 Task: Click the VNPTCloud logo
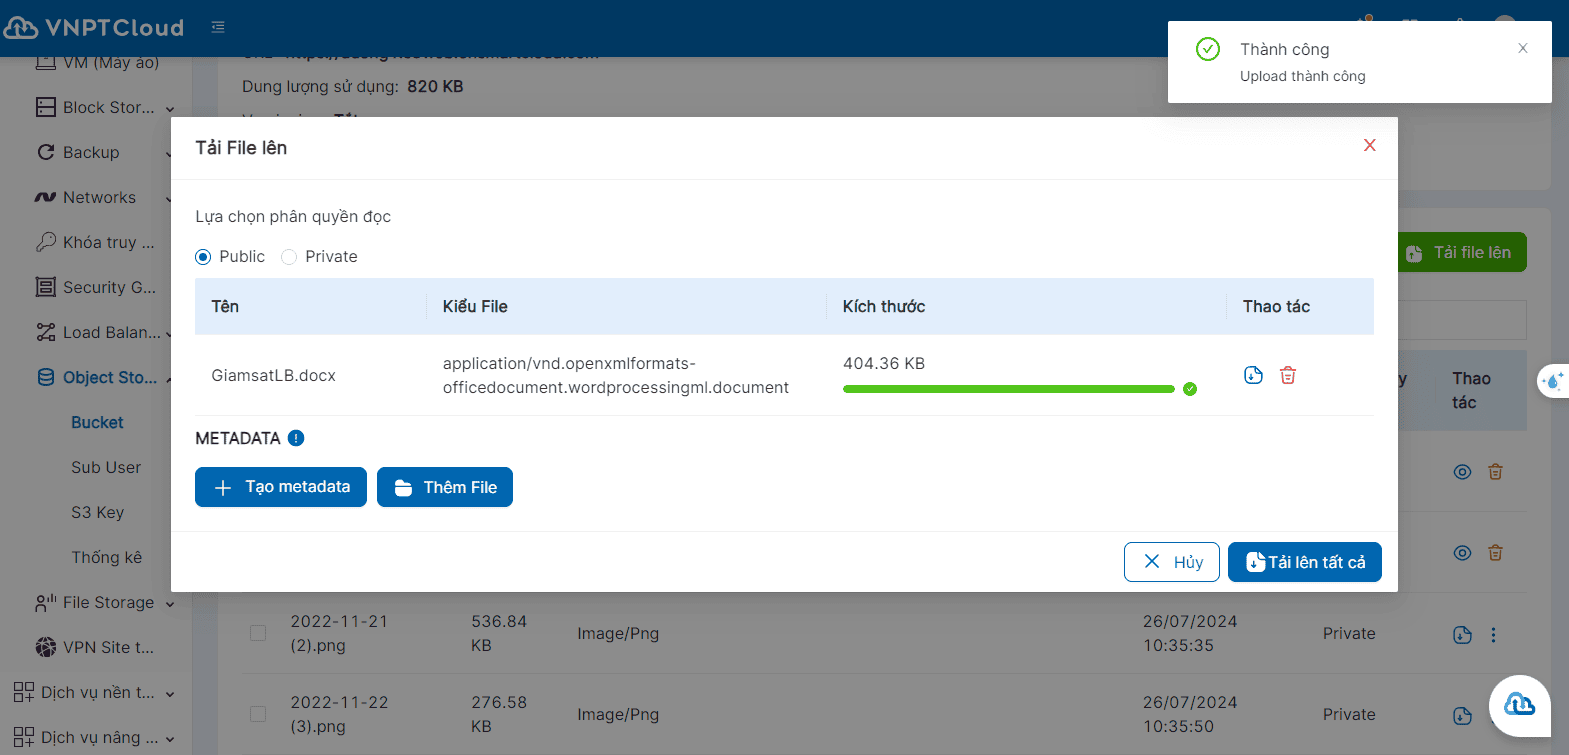point(94,27)
